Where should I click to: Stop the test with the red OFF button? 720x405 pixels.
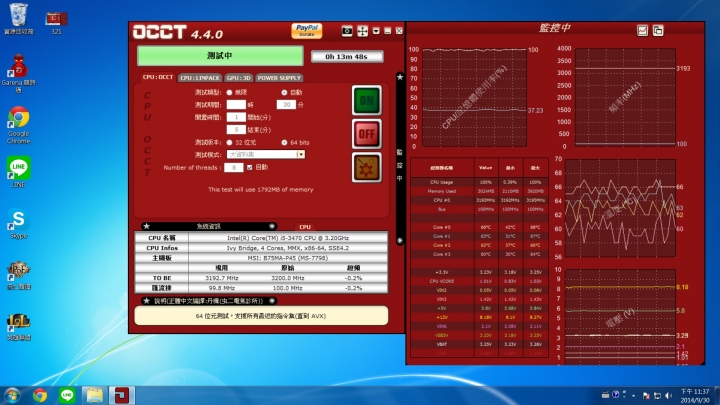coord(366,134)
